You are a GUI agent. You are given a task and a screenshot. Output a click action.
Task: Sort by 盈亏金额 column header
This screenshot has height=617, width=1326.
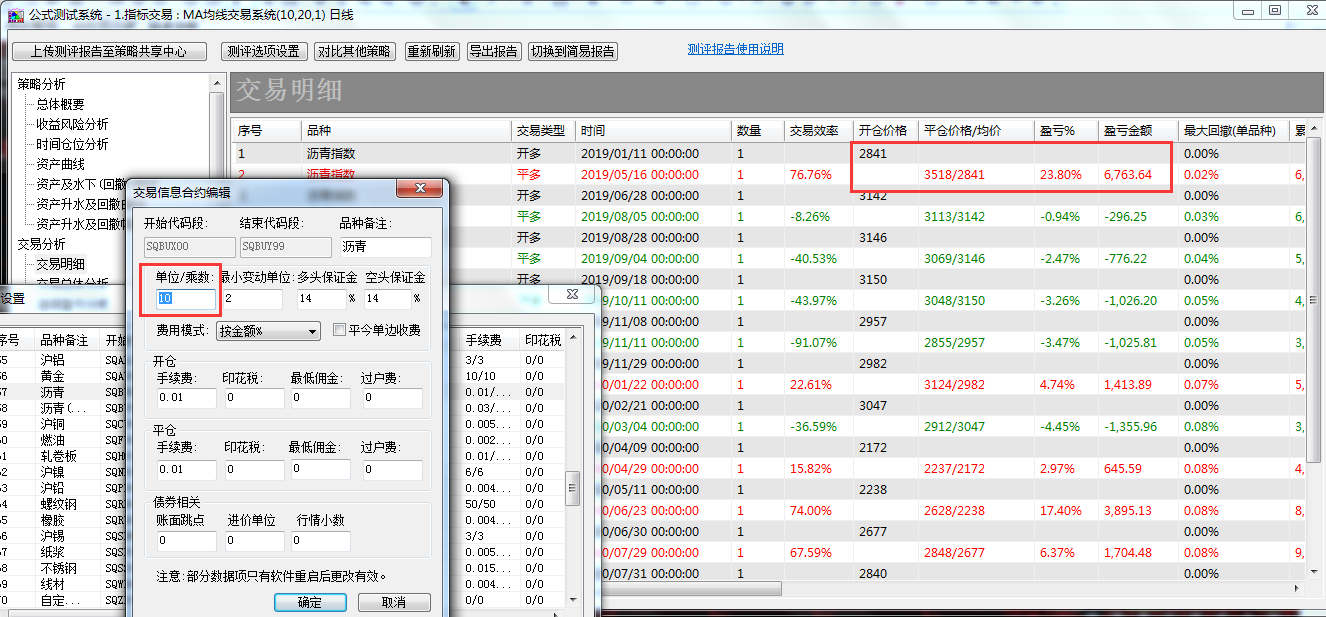point(1128,131)
